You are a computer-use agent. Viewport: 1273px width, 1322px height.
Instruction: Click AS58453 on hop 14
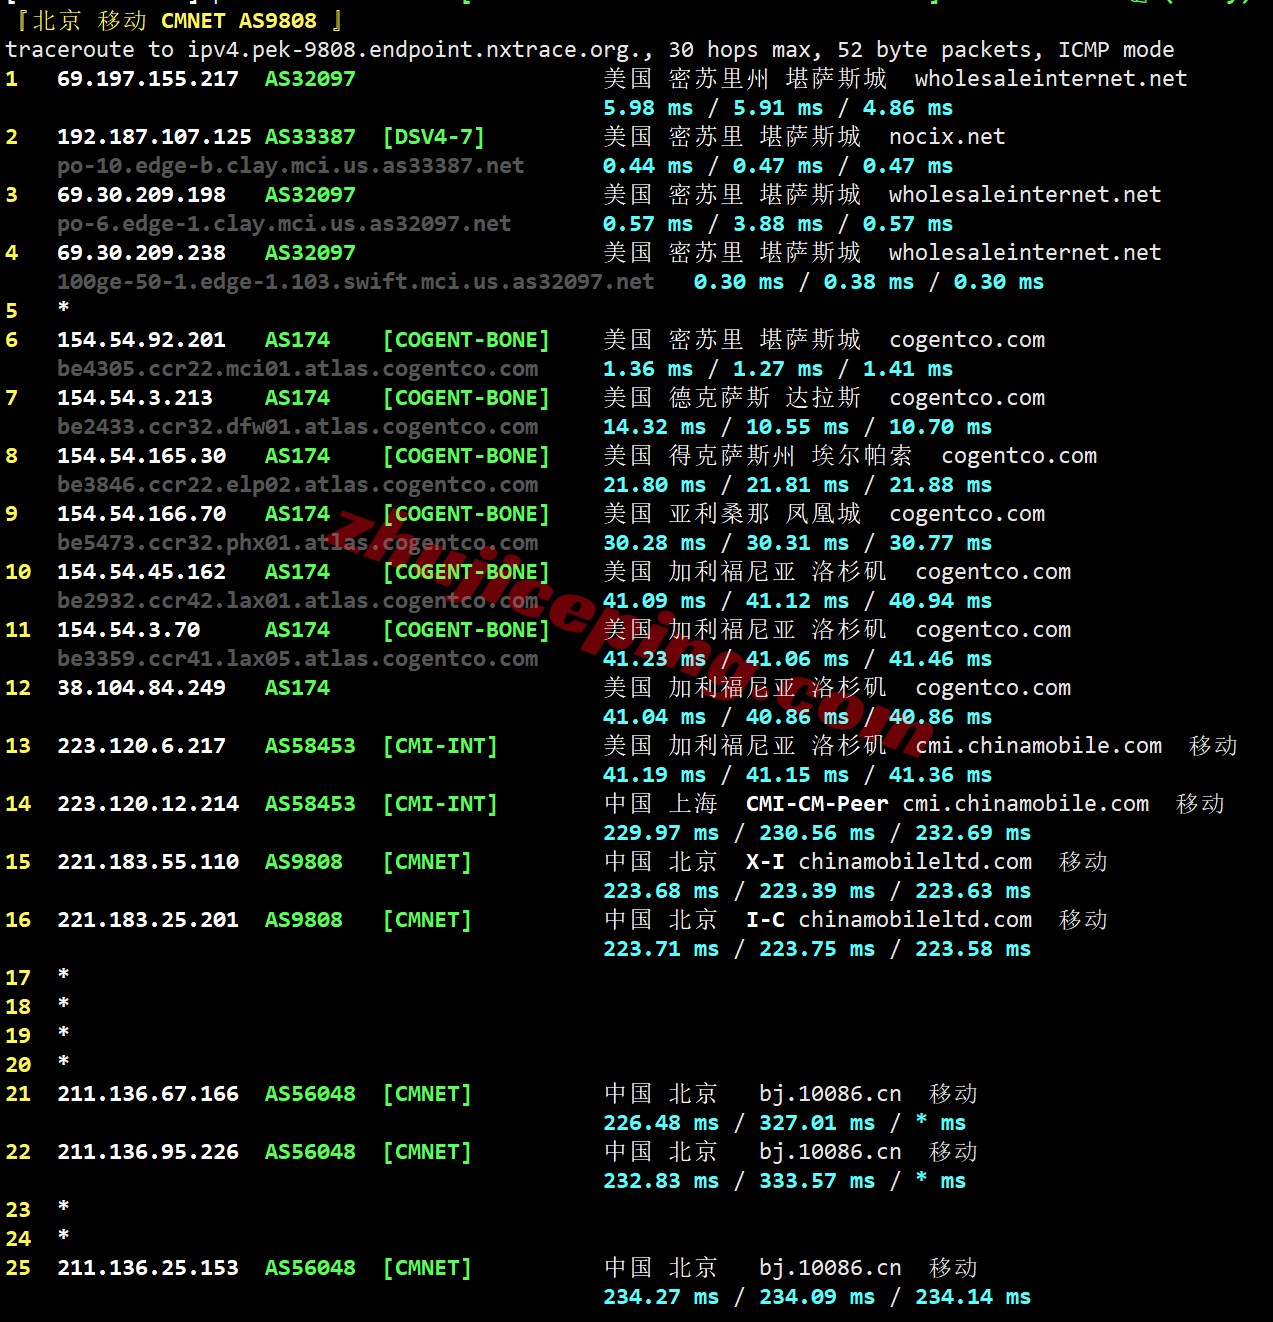pos(310,804)
